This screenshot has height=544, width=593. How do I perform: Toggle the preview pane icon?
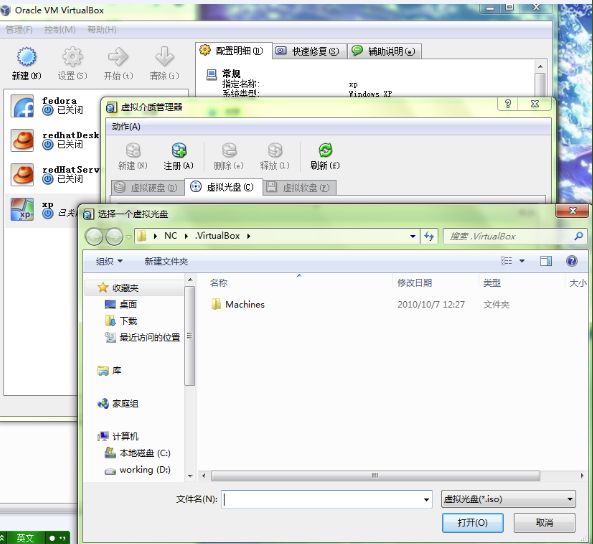coord(546,261)
